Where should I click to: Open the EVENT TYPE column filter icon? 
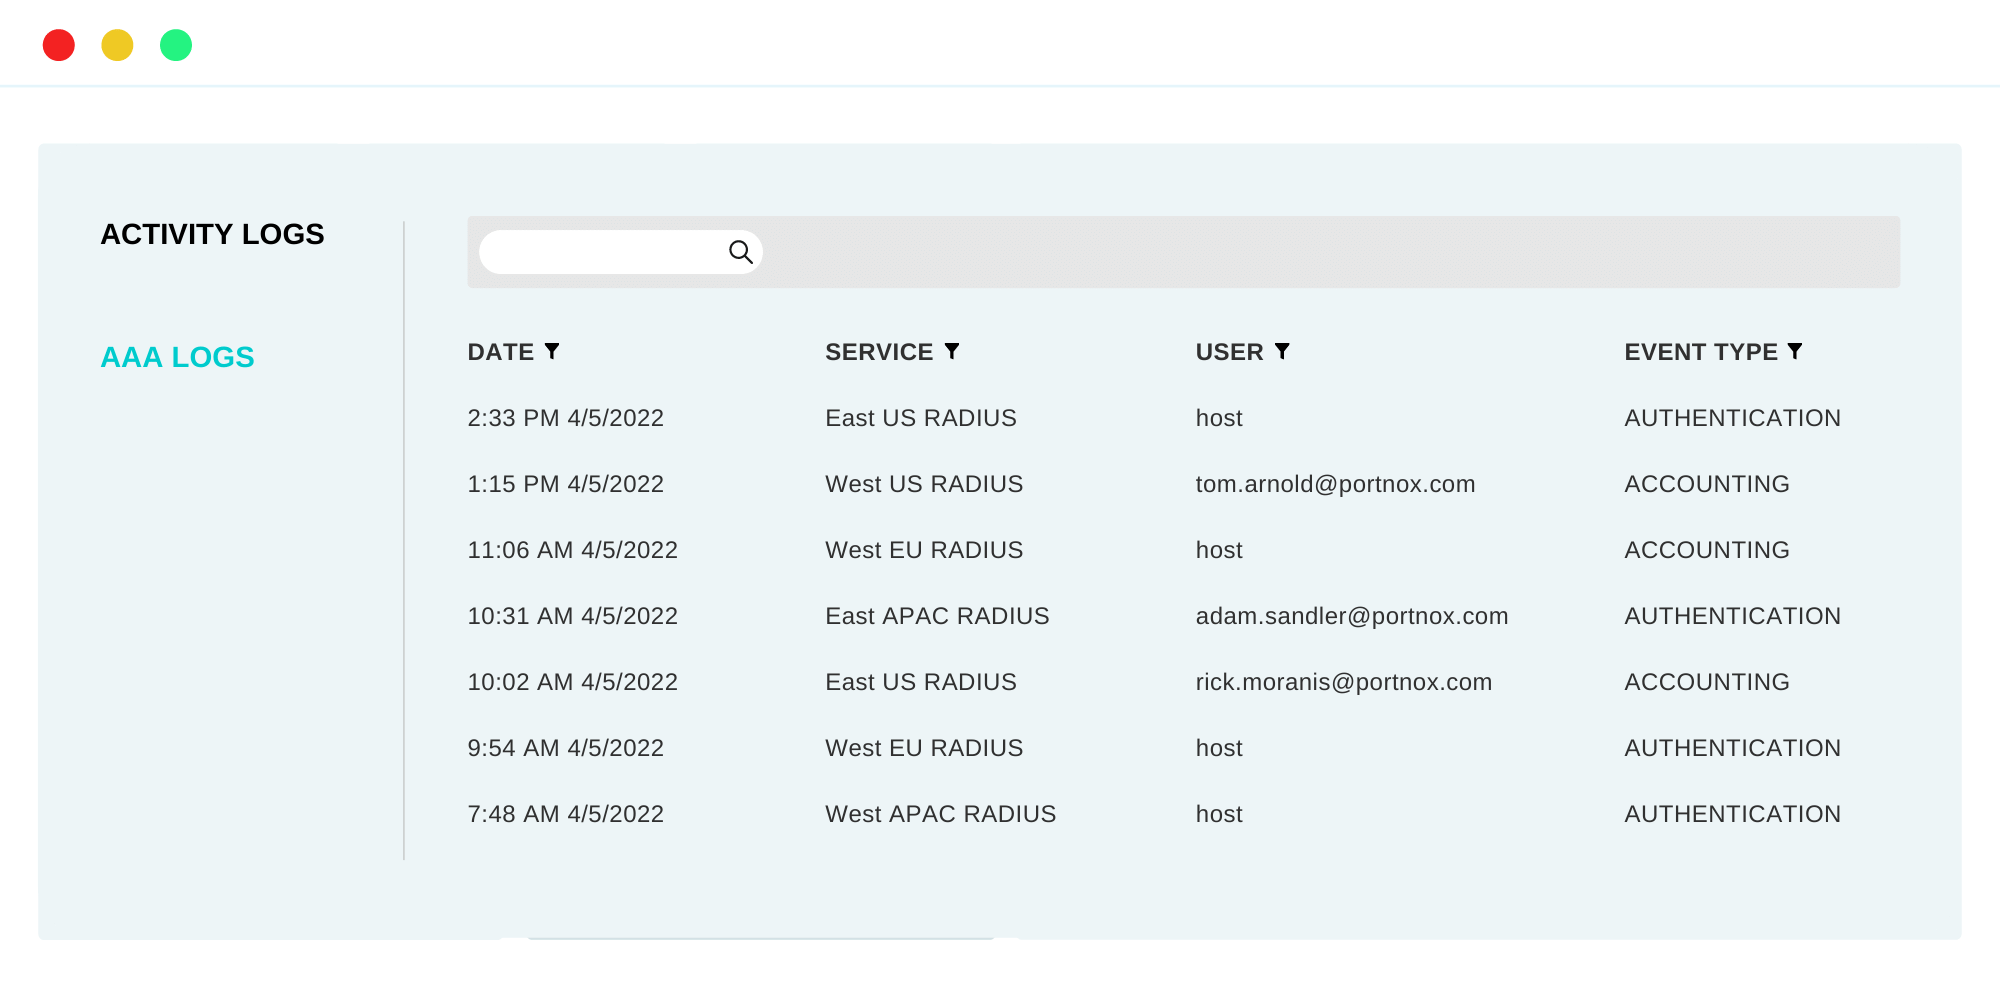(x=1795, y=351)
